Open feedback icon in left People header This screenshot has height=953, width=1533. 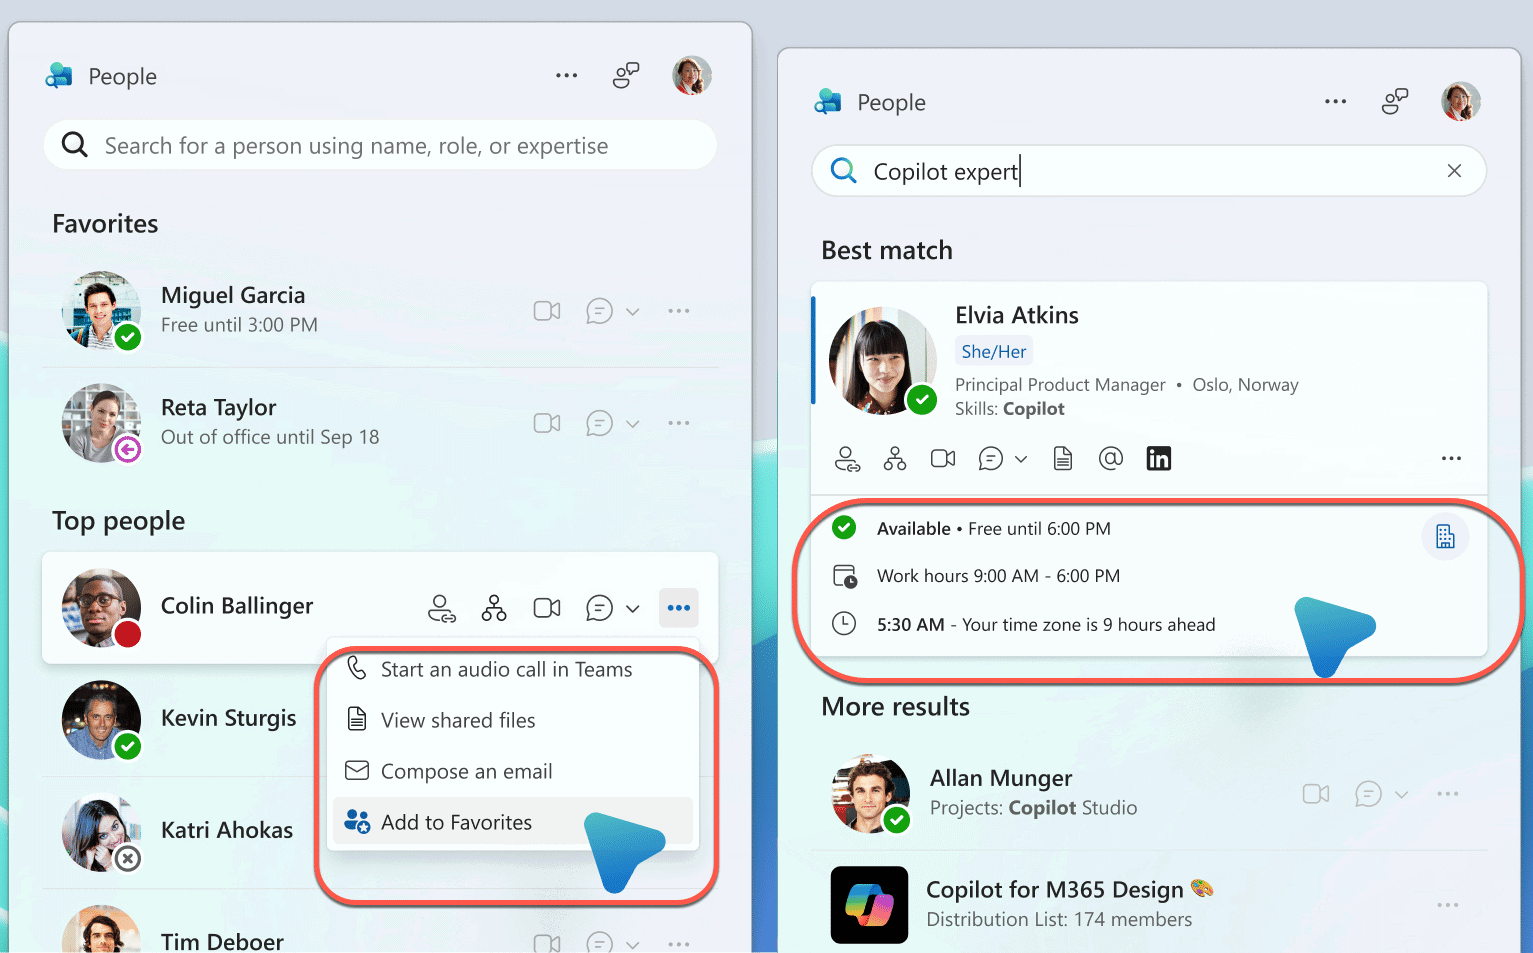[x=626, y=76]
